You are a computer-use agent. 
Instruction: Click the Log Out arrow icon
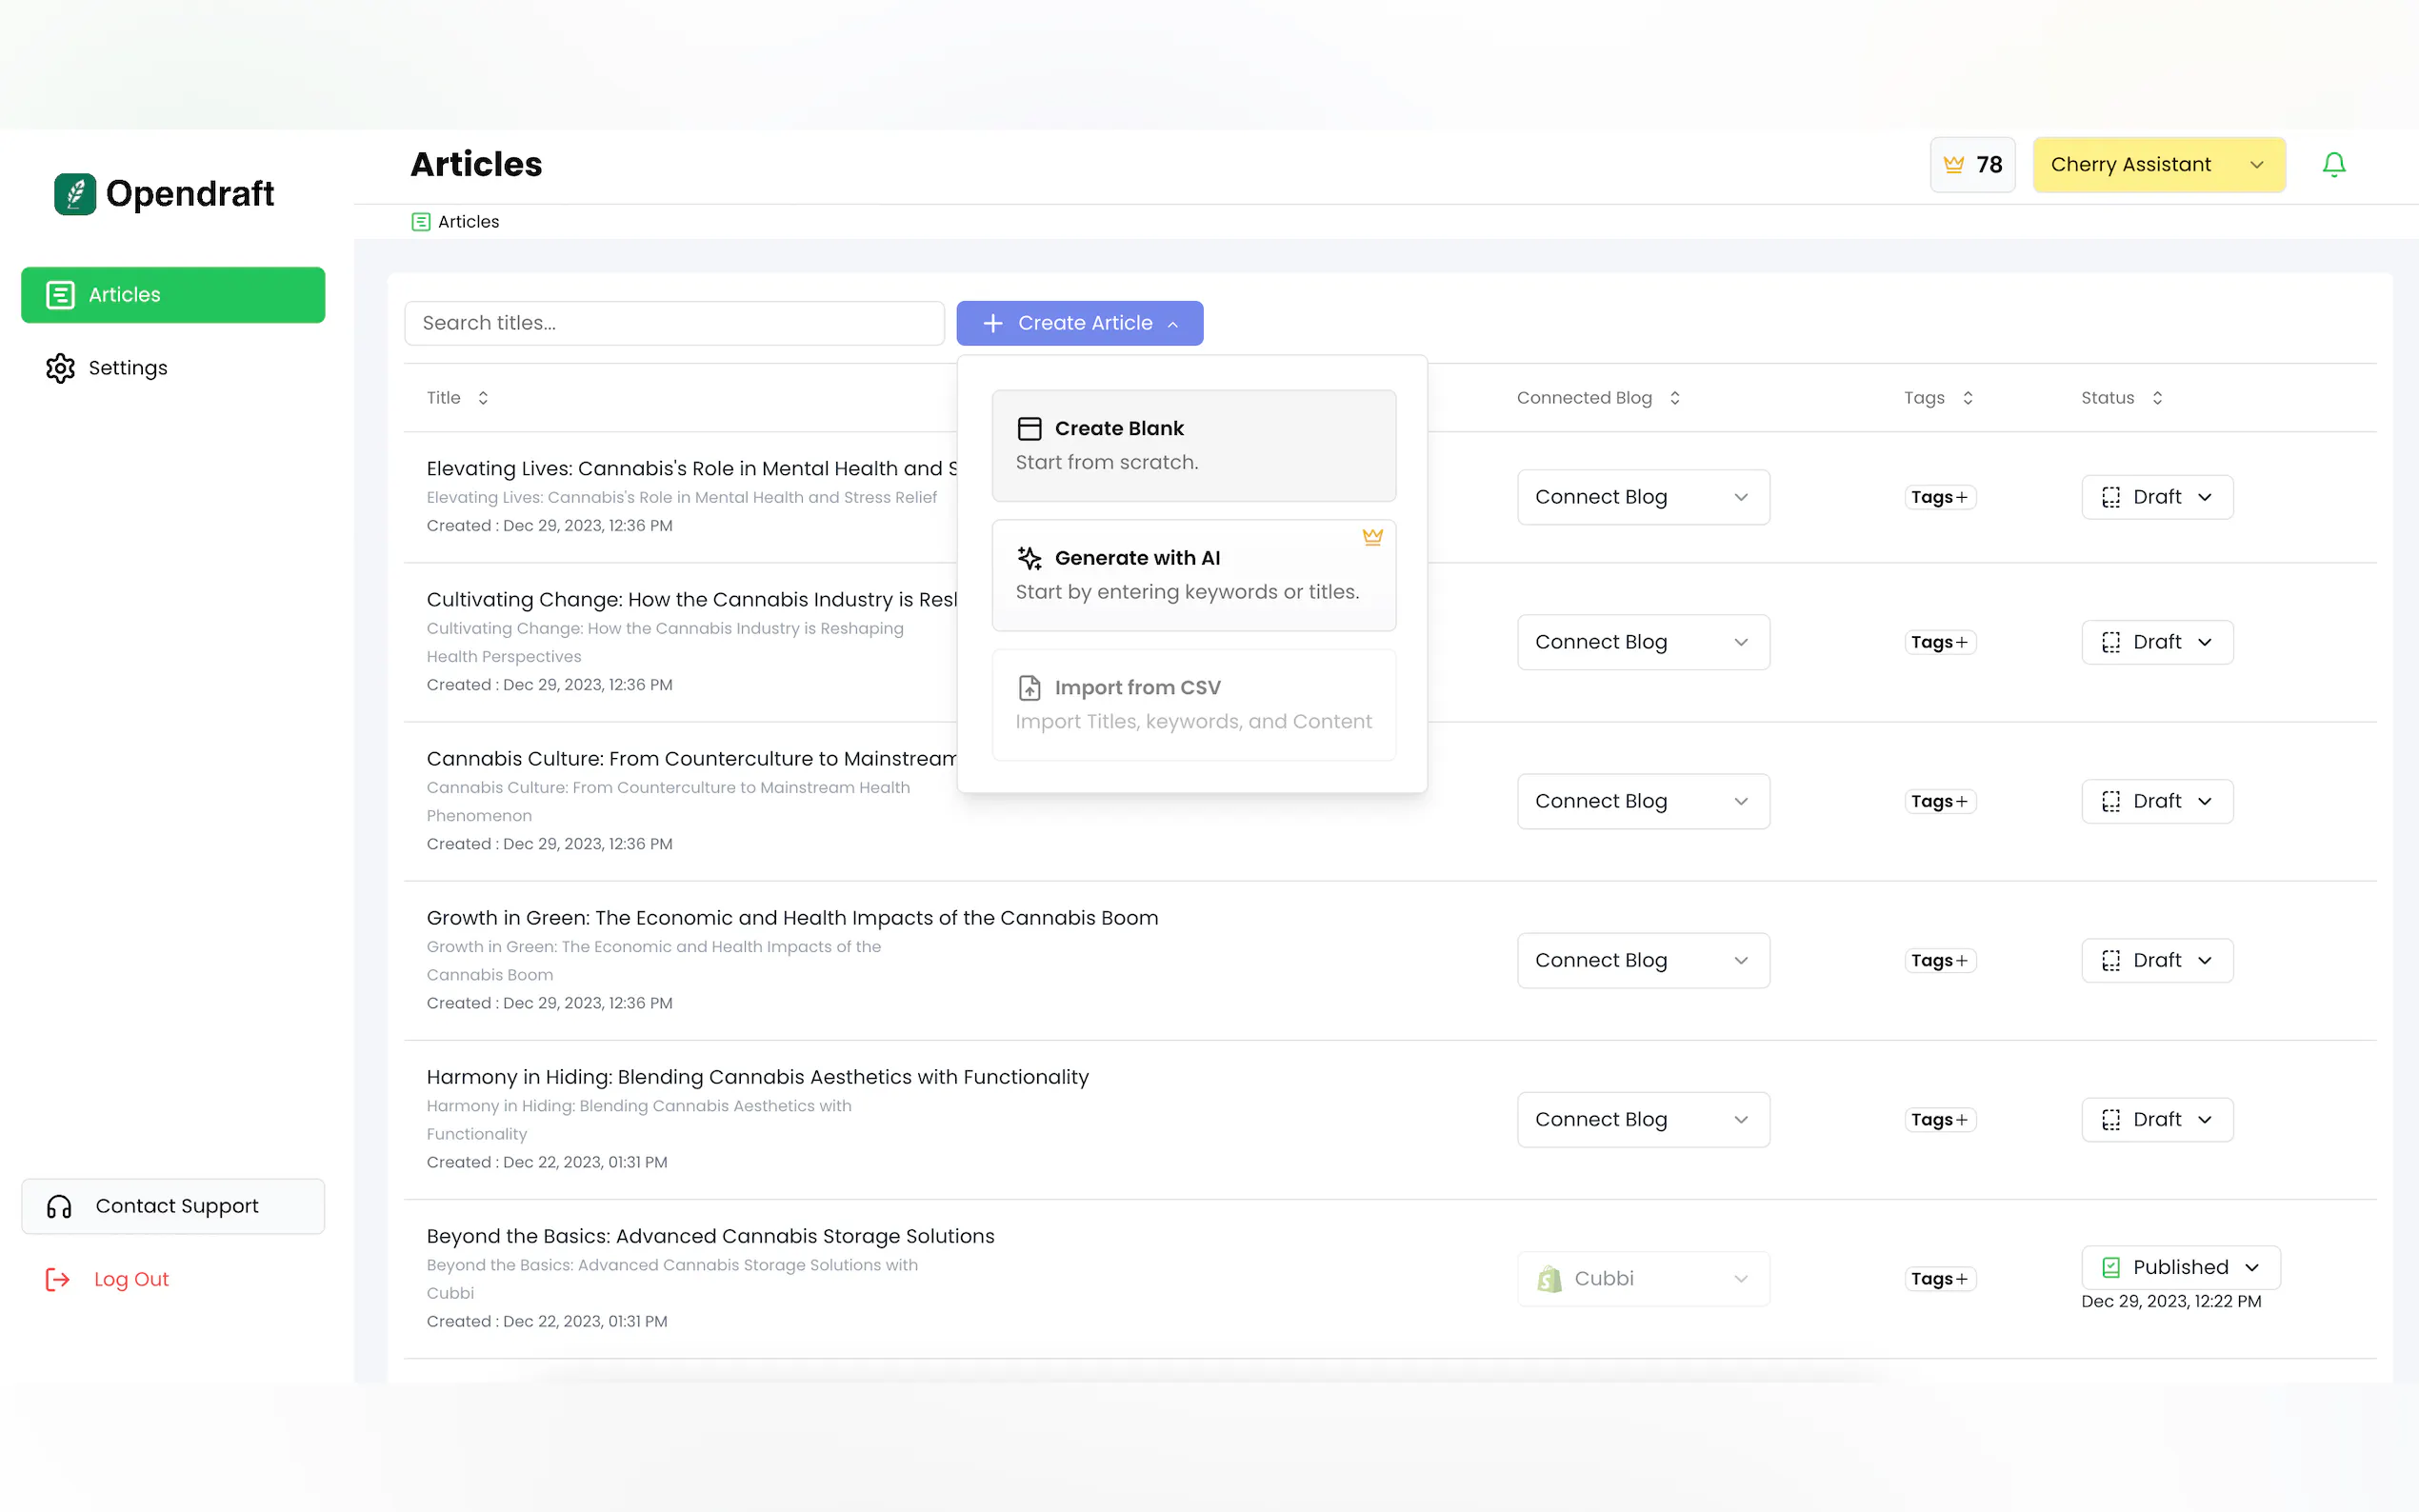point(58,1279)
